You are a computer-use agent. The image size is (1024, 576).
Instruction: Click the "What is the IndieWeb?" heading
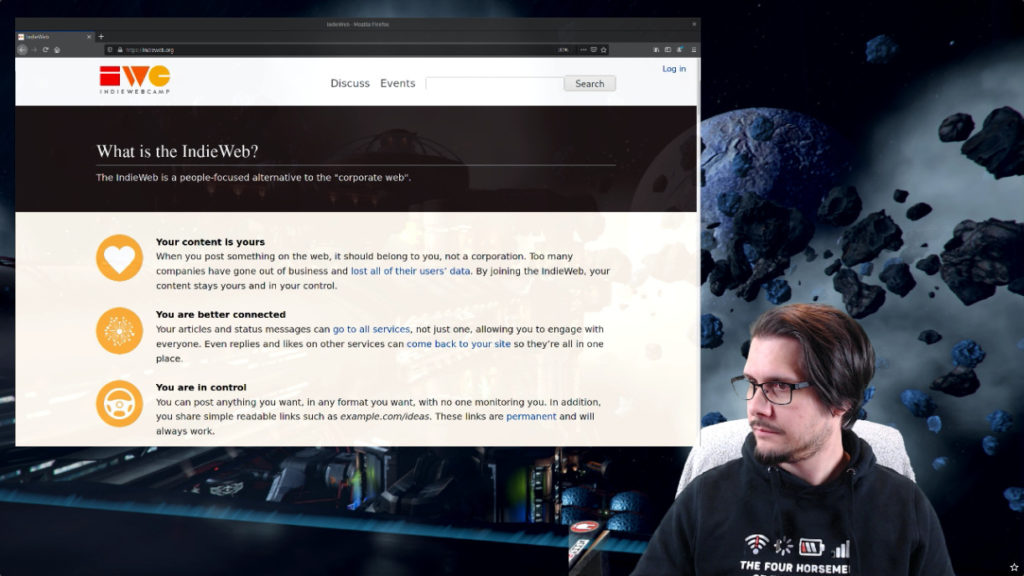178,152
